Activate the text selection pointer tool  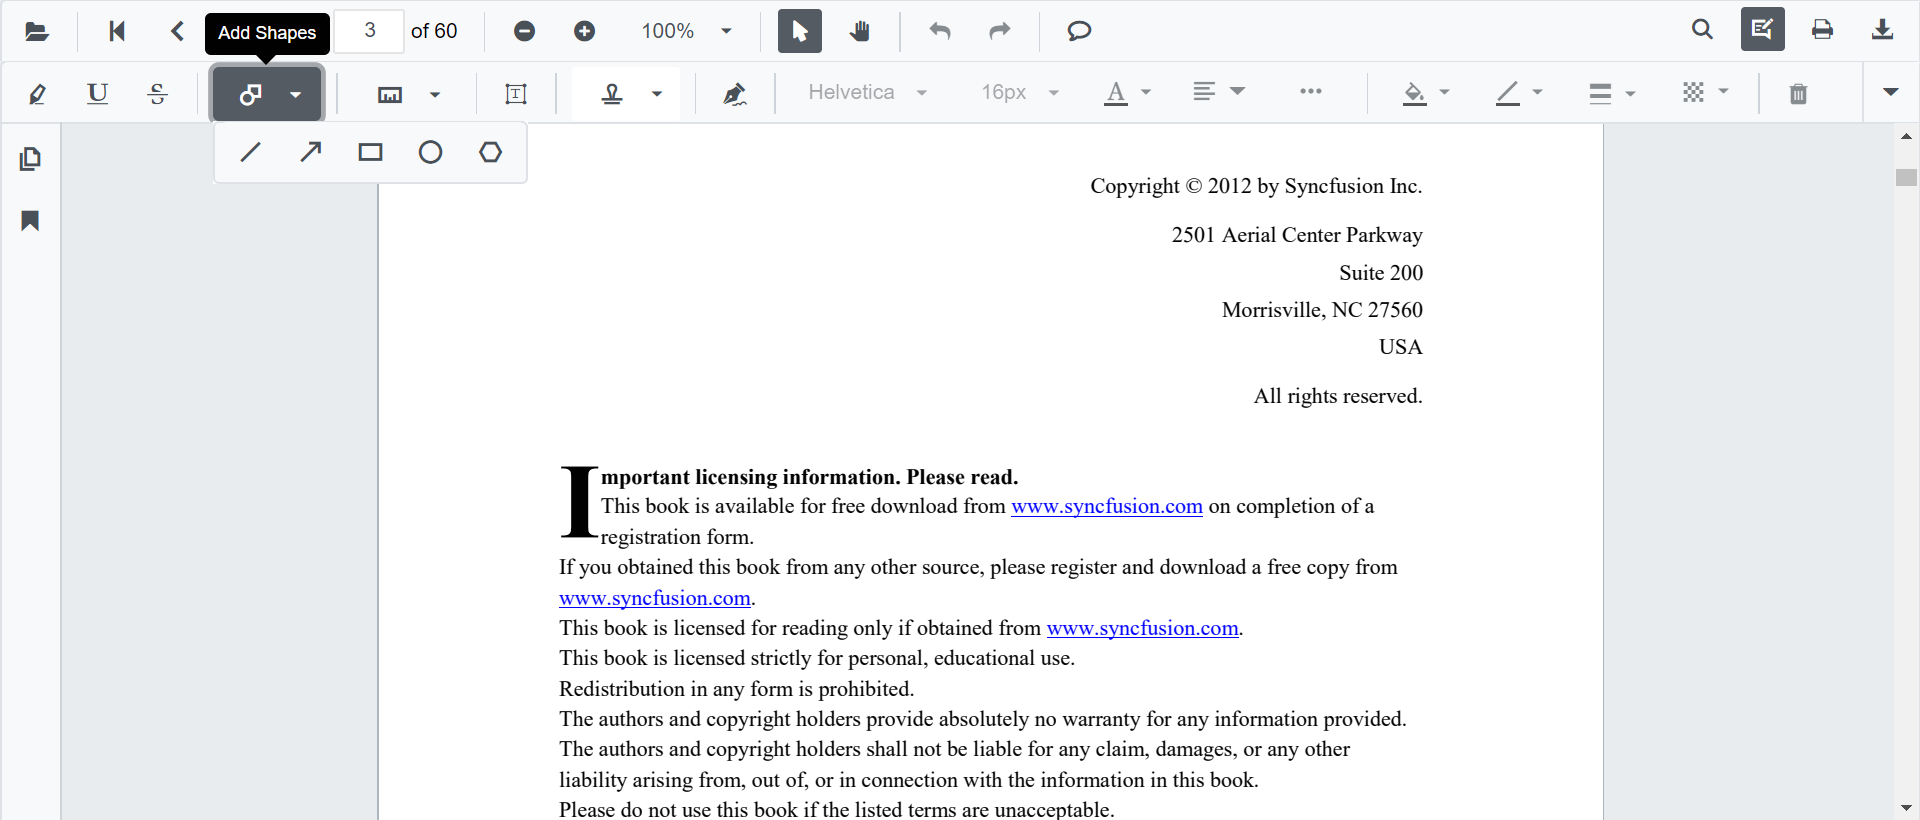coord(800,31)
